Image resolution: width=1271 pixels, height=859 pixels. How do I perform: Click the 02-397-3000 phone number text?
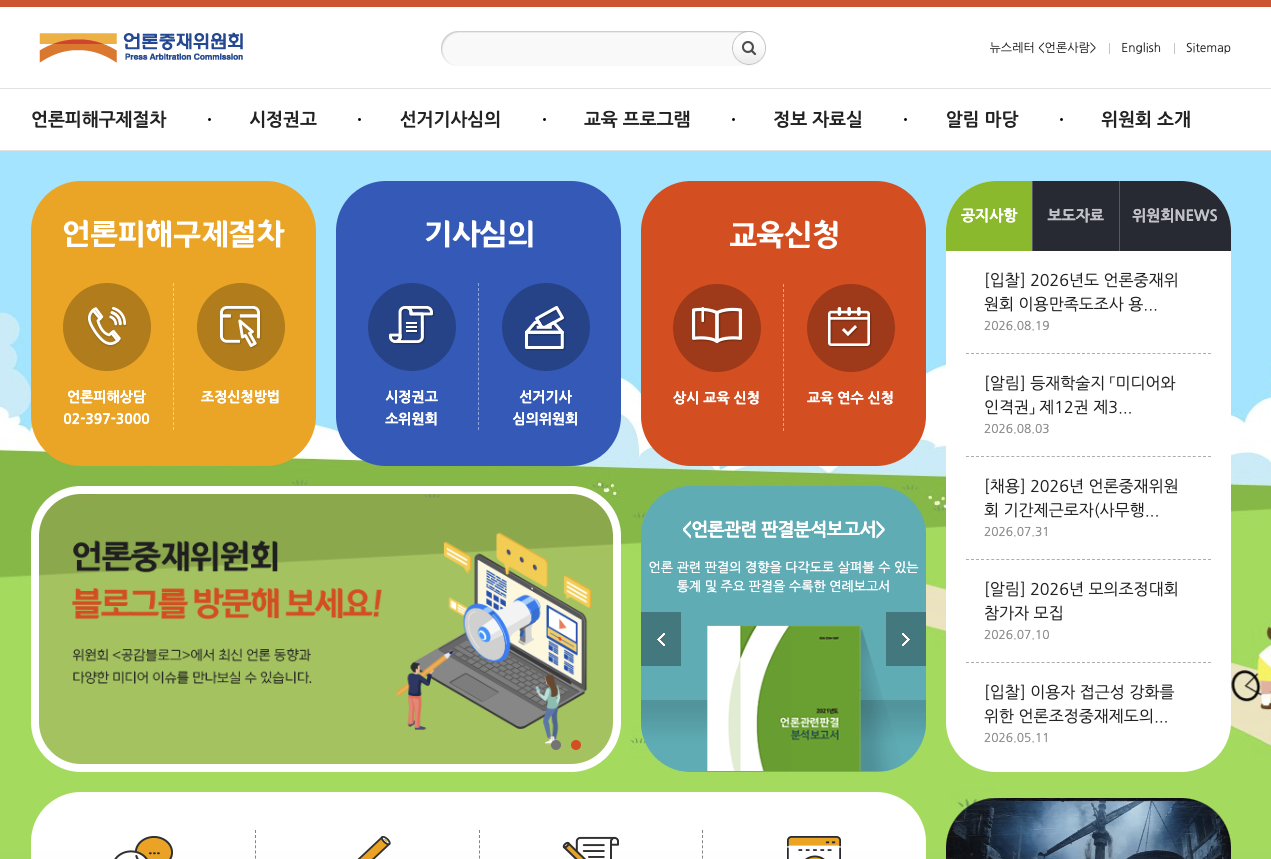106,419
